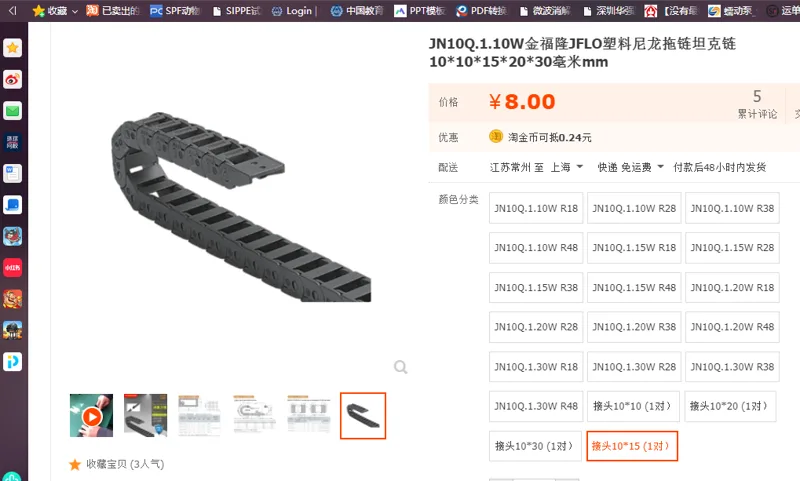Expand the 上海 destination dropdown
This screenshot has width=800, height=481.
[566, 167]
